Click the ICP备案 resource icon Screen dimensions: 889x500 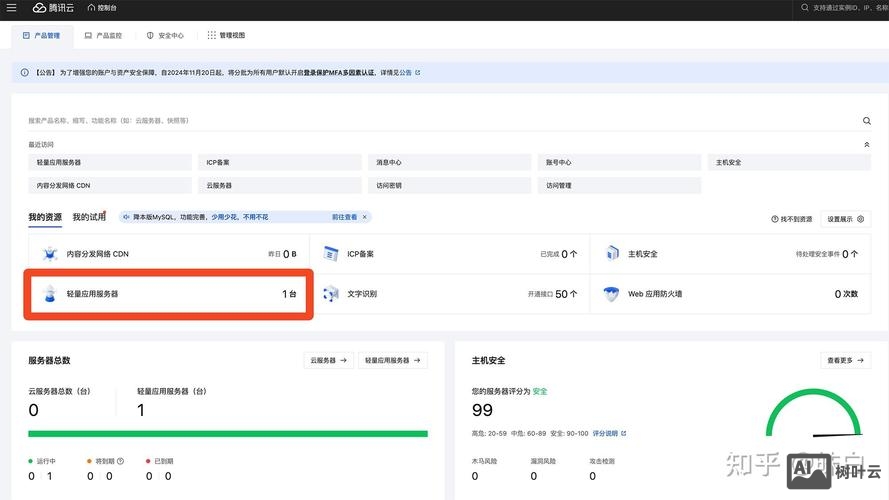[x=331, y=254]
